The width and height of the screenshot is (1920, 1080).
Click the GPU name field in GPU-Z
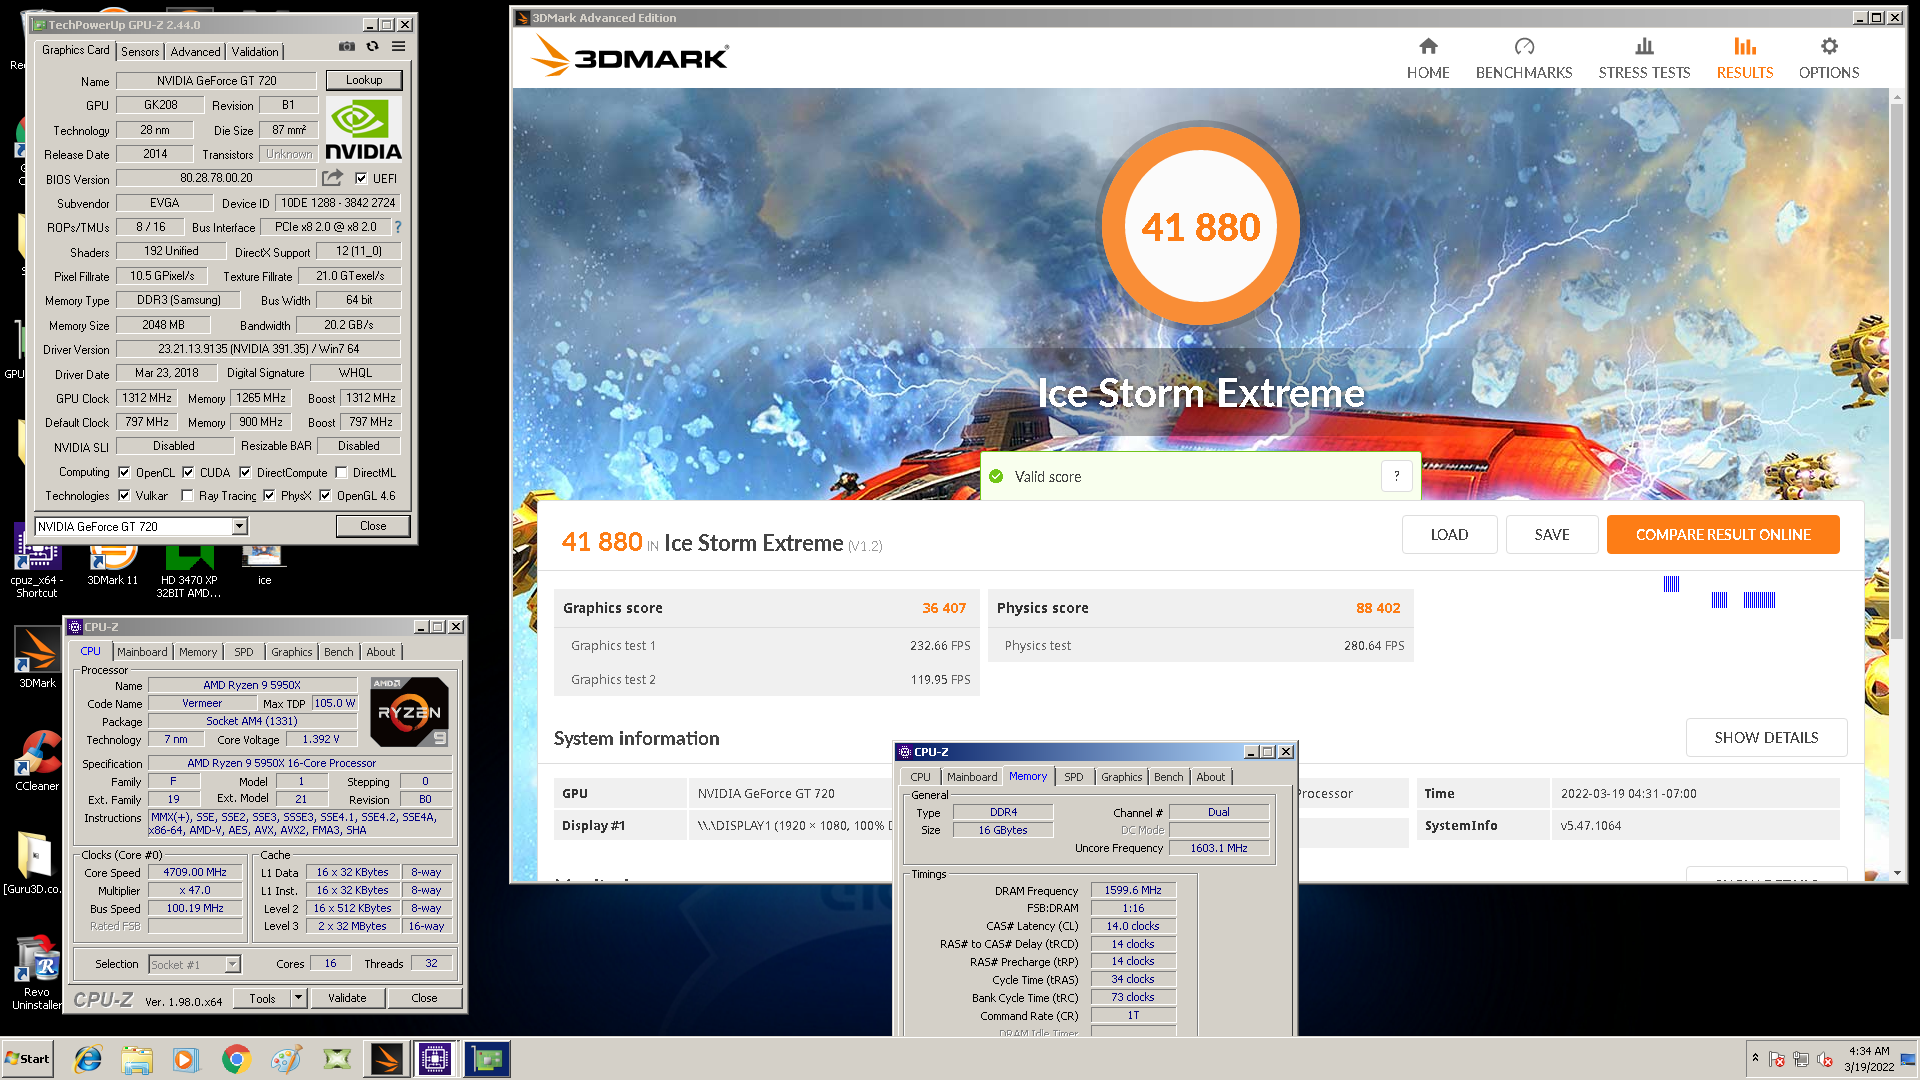pos(216,81)
